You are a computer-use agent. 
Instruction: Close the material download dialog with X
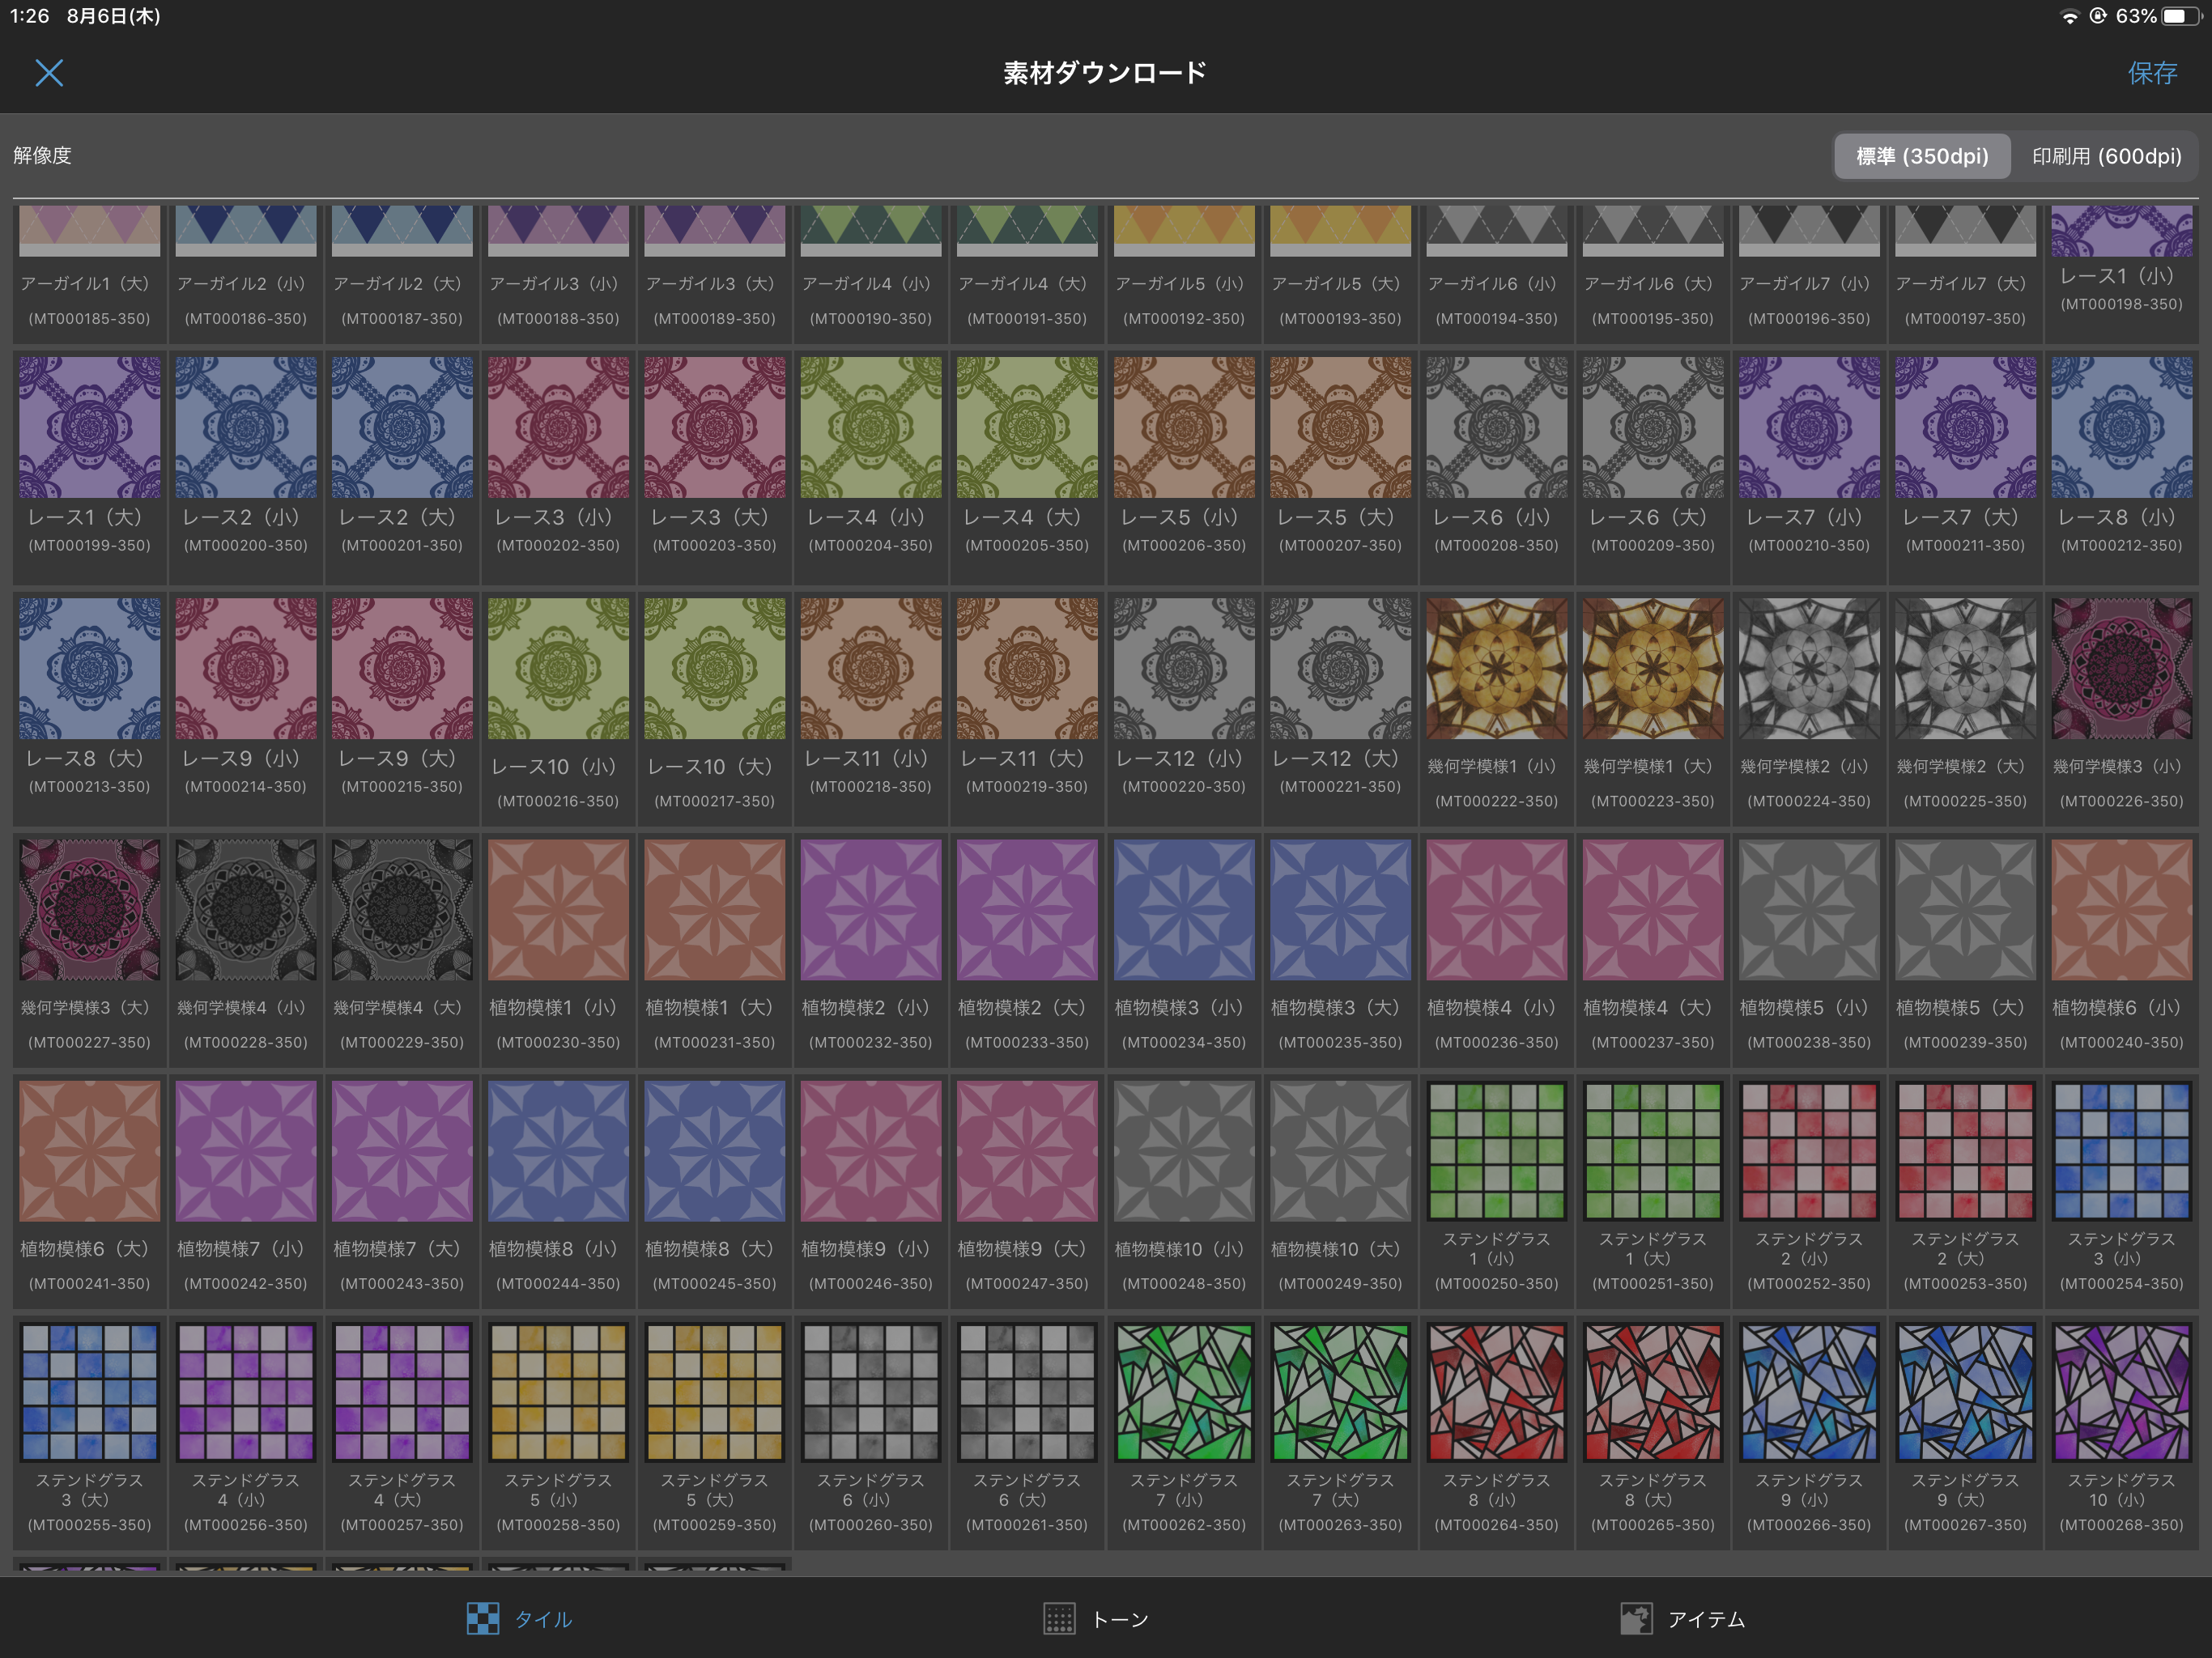pyautogui.click(x=49, y=73)
